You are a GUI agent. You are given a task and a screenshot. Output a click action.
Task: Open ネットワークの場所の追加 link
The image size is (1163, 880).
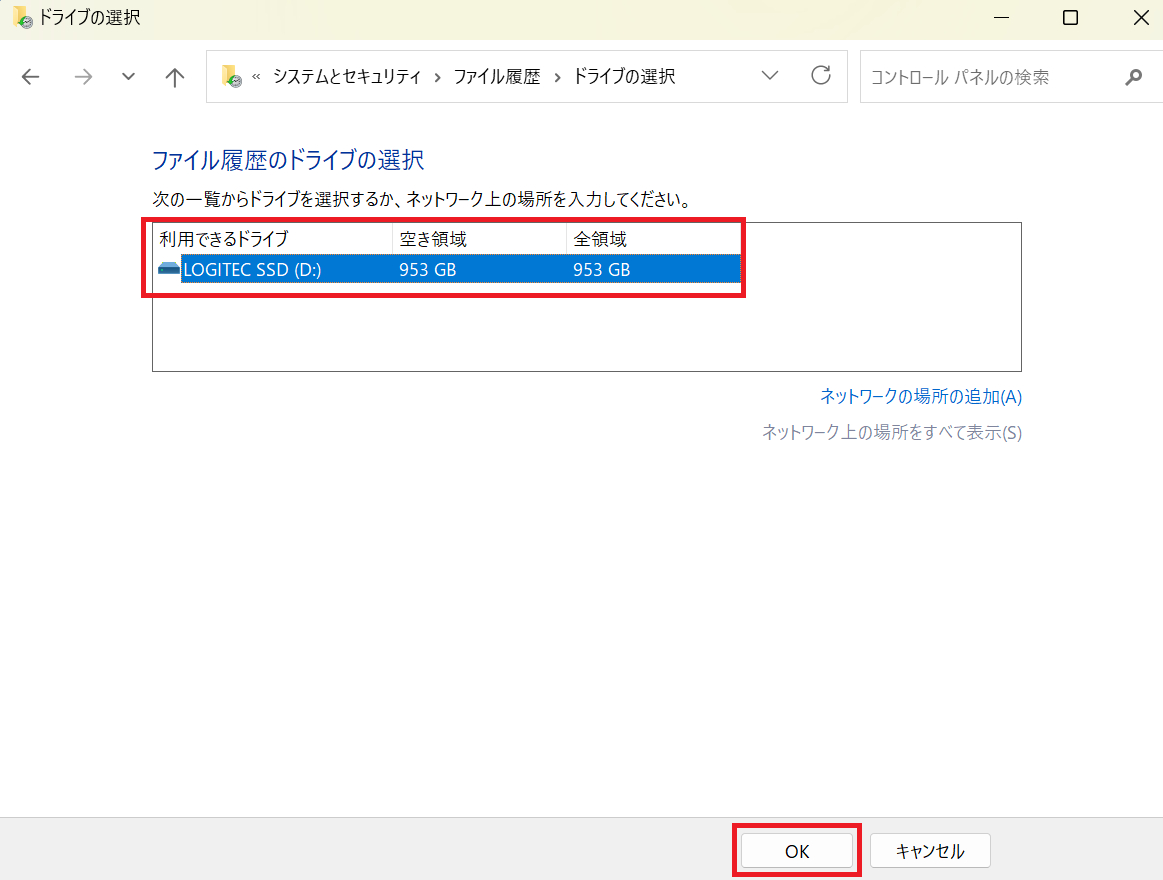[920, 396]
